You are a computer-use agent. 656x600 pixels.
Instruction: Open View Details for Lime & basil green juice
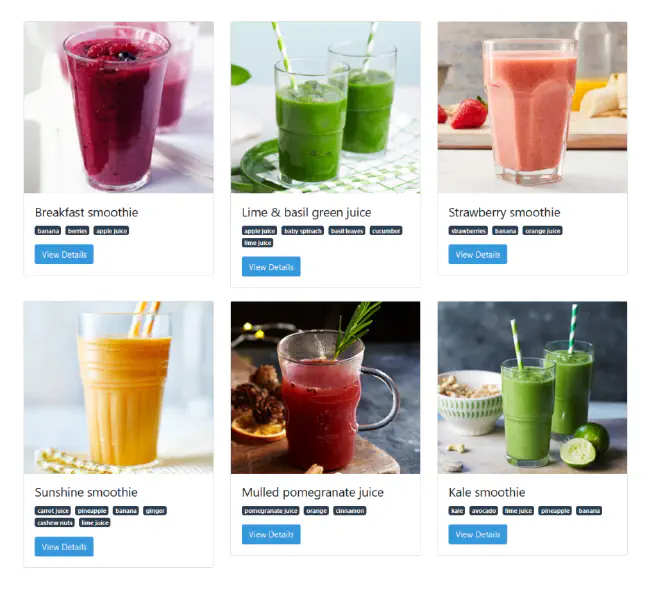[x=271, y=267]
